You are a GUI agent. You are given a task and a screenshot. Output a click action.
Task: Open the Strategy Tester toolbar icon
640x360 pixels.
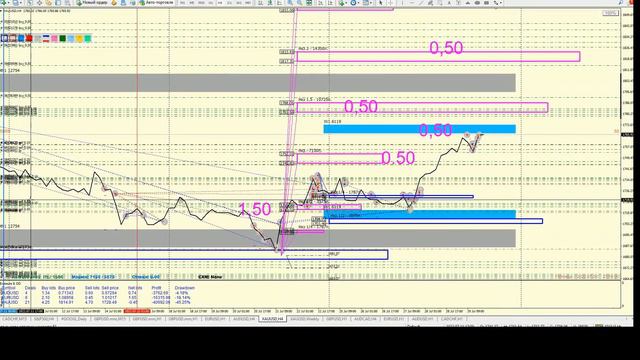click(66, 2)
